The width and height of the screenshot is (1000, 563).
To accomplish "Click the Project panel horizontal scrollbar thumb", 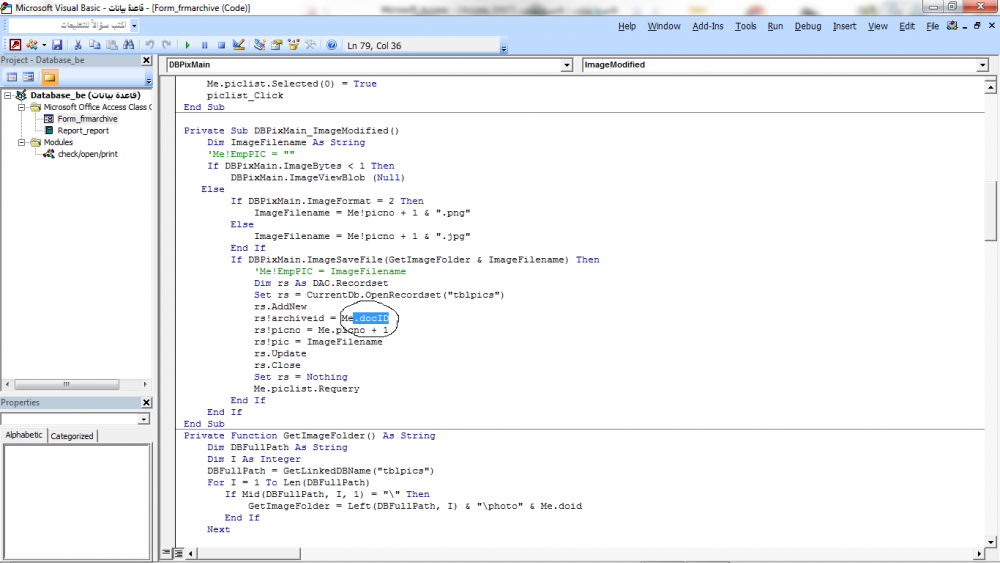I will coord(66,384).
